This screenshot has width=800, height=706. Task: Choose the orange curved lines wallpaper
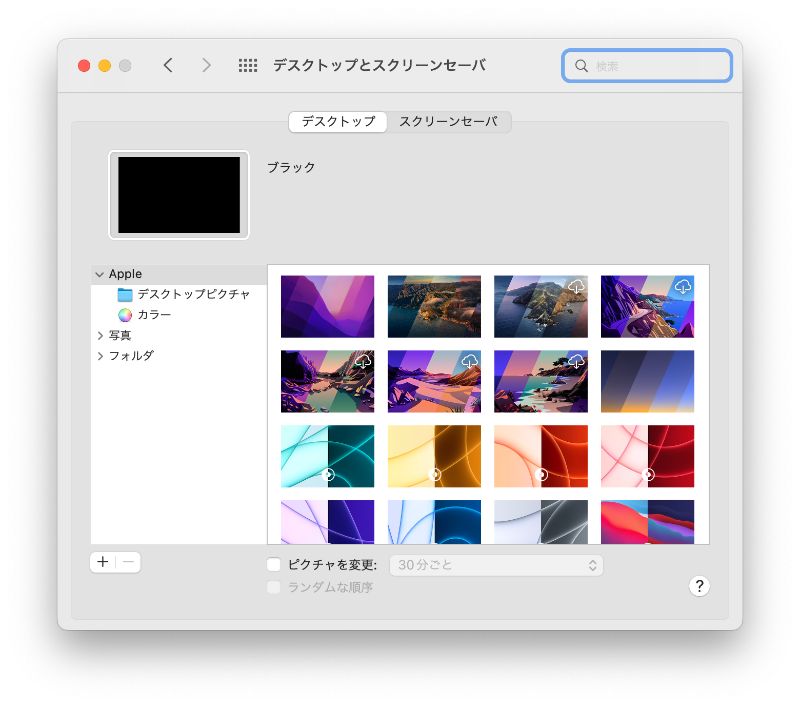point(541,456)
